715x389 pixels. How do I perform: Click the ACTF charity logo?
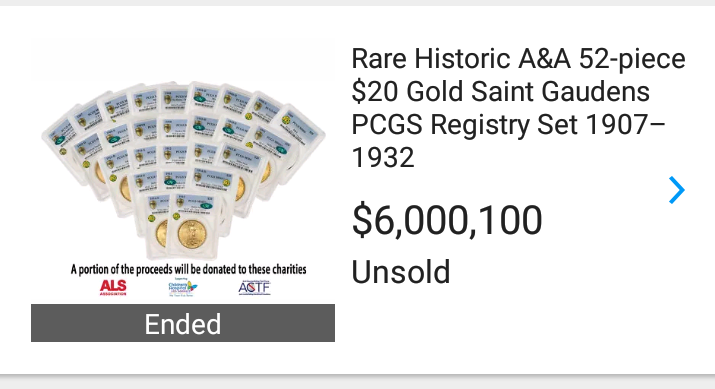(x=254, y=288)
